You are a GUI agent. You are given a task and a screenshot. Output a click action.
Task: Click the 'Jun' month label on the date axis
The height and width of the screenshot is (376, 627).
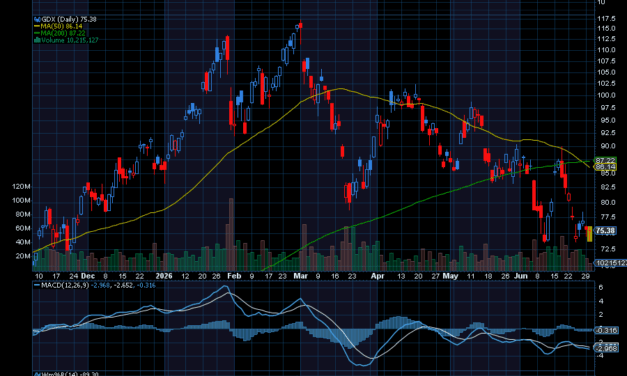coord(521,276)
